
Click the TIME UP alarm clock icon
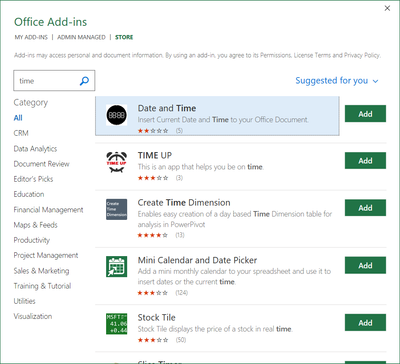pyautogui.click(x=116, y=162)
